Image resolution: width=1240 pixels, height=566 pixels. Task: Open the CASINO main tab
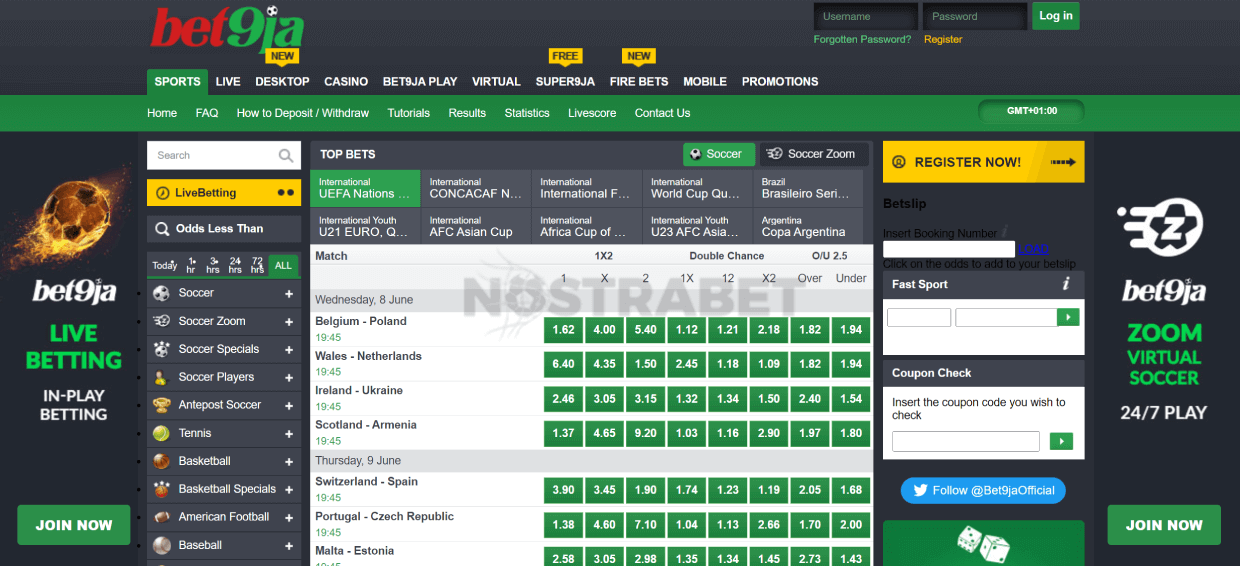(x=346, y=82)
